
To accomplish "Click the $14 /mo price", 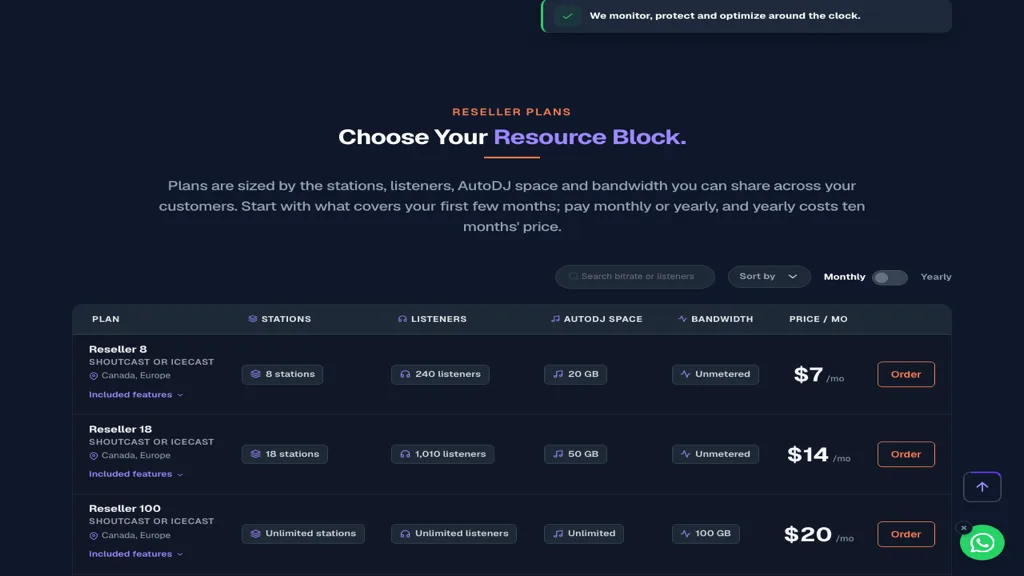I will 819,455.
